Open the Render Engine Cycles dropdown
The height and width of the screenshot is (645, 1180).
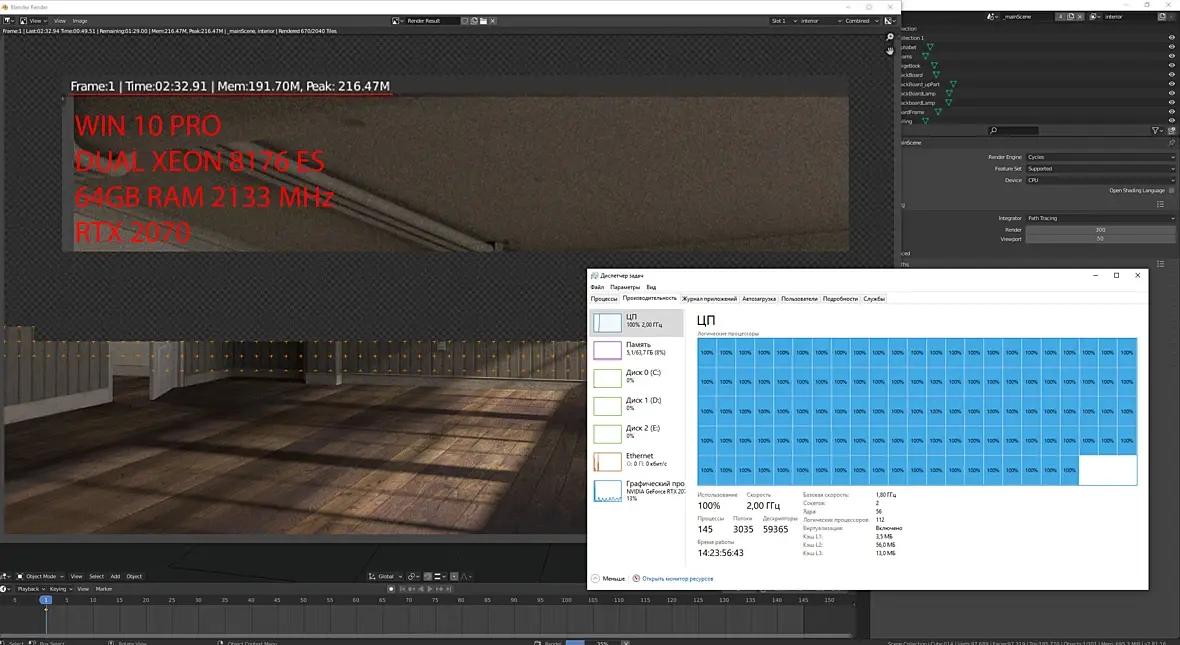[x=1100, y=157]
